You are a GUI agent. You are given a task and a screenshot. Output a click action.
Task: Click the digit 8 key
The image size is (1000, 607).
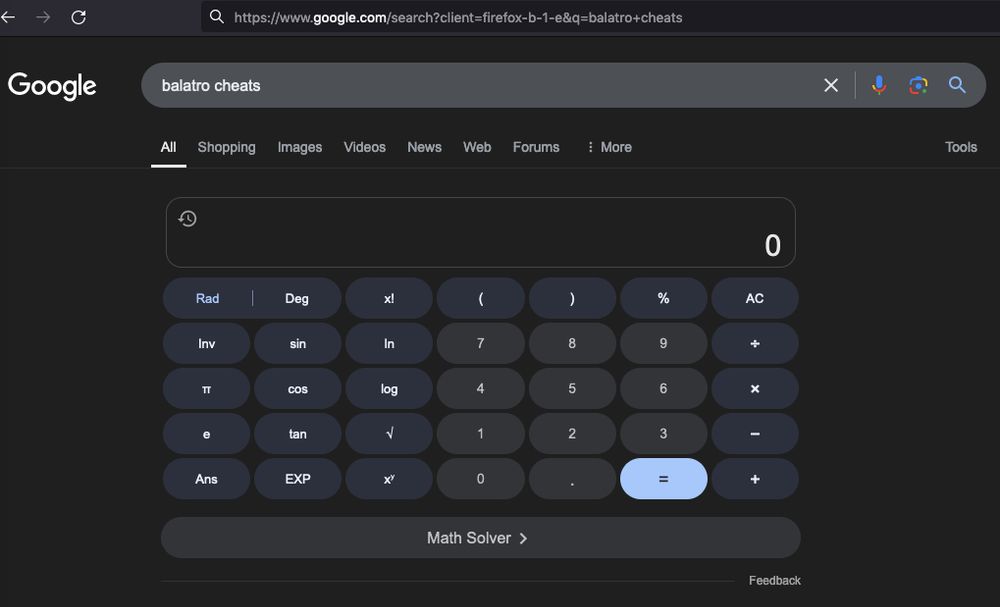[x=572, y=344]
